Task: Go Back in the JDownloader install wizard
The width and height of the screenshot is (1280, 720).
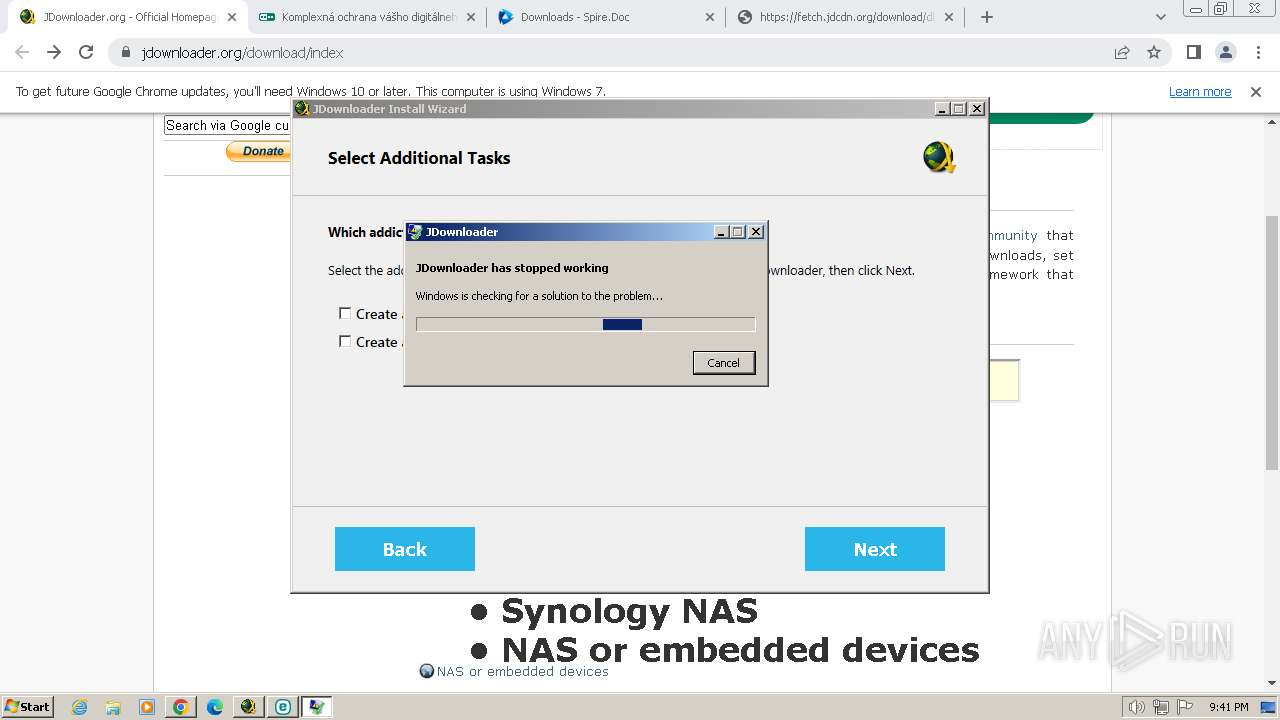Action: [x=405, y=549]
